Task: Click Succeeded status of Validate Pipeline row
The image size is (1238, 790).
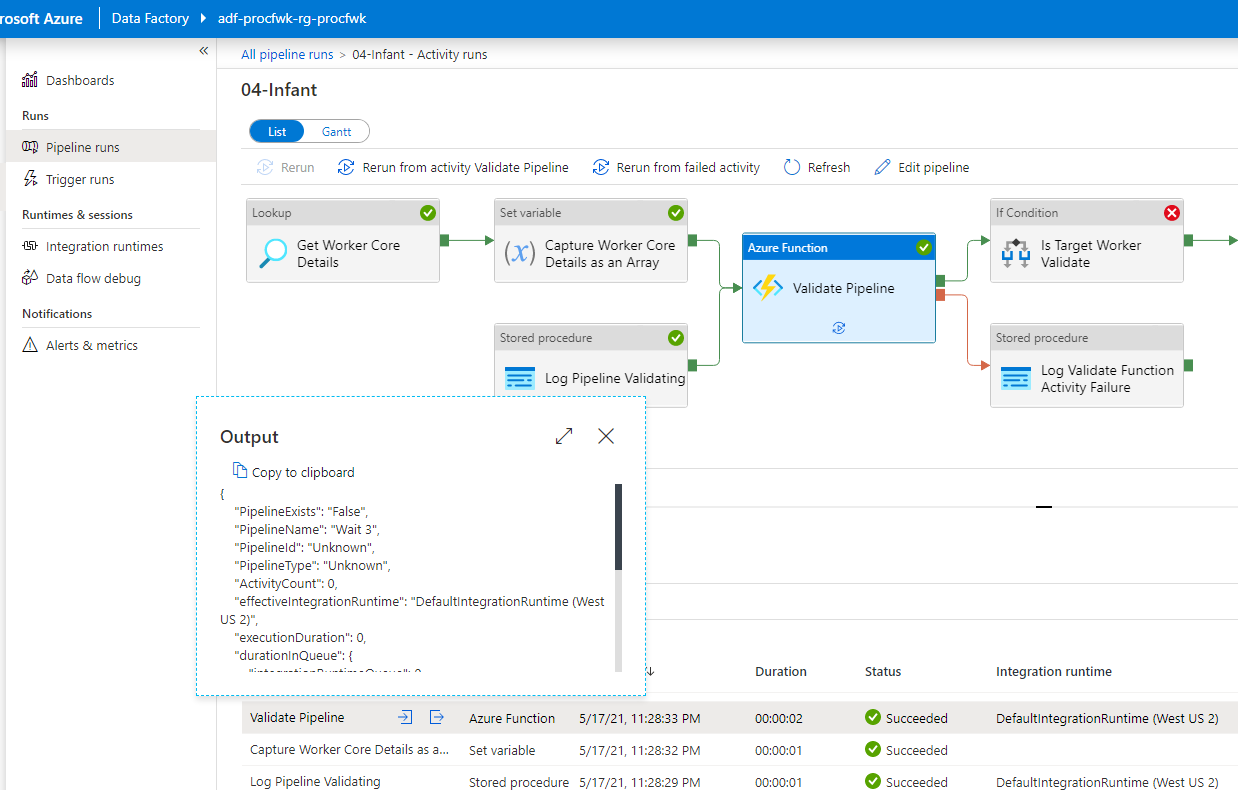Action: click(x=906, y=718)
